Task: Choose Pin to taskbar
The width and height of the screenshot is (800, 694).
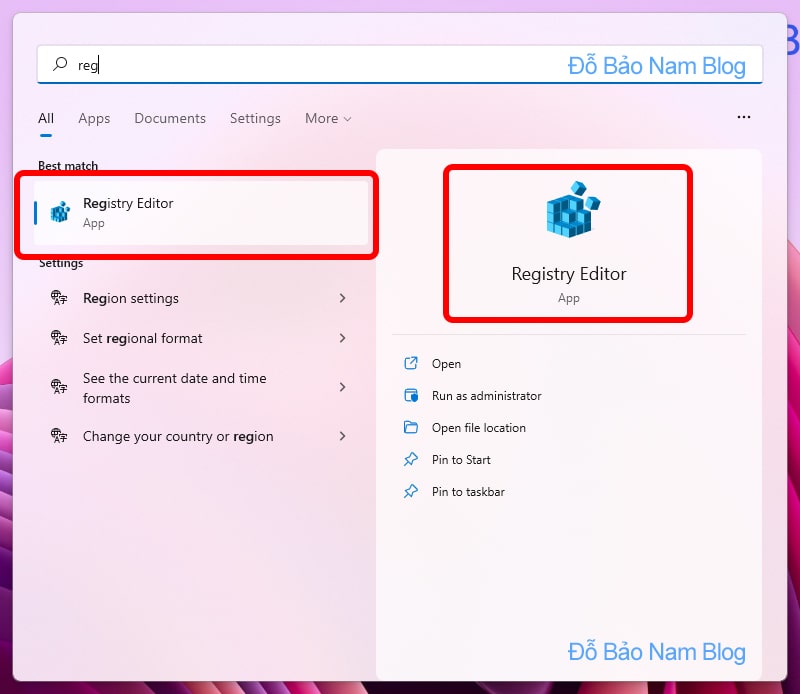Action: (468, 492)
